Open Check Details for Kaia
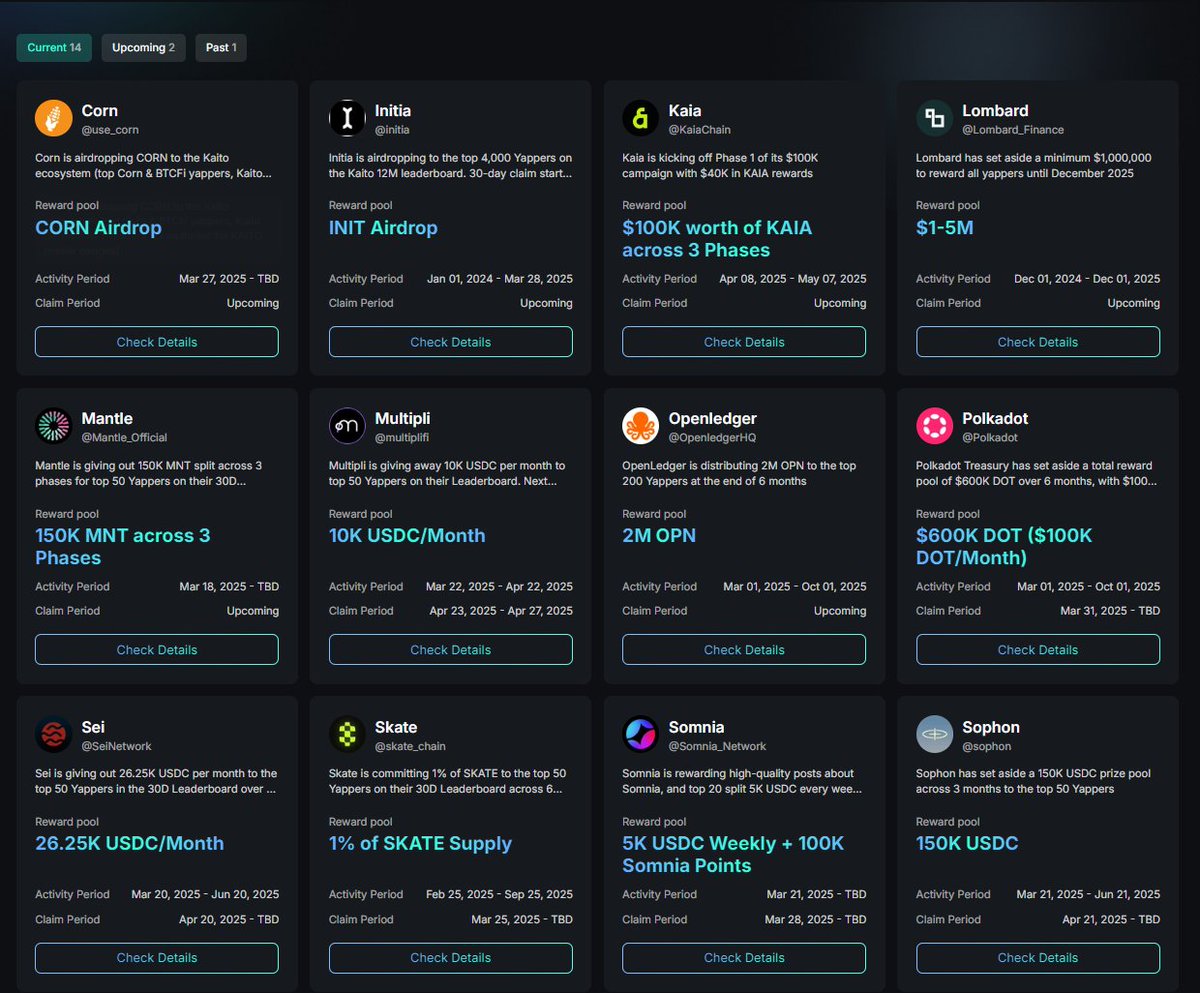The image size is (1200, 993). coord(744,342)
